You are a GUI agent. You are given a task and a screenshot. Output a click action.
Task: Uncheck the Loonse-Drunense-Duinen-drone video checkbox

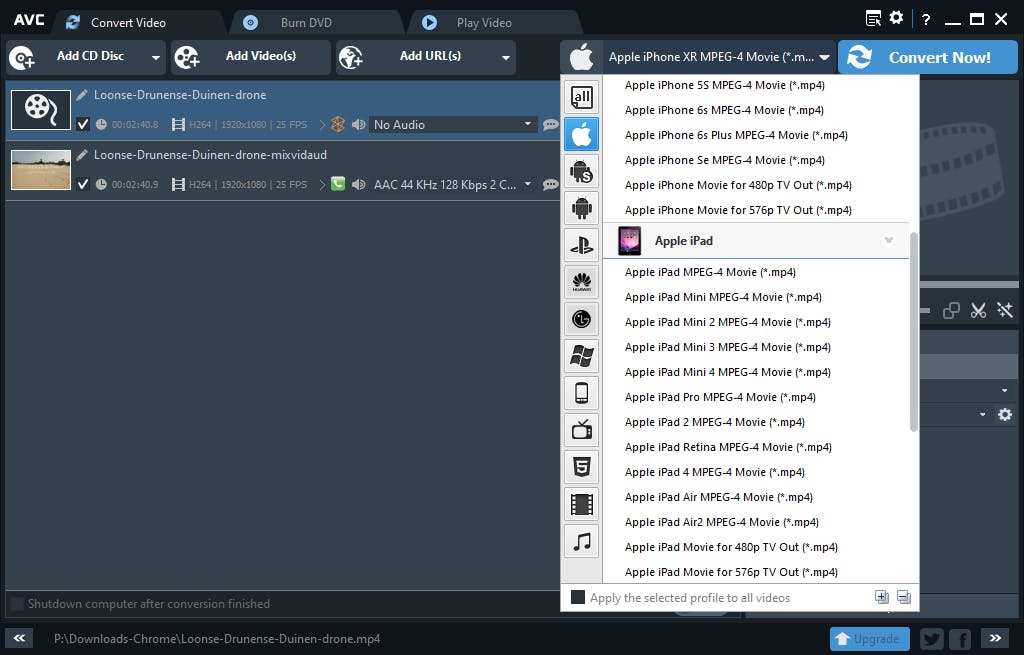coord(83,124)
